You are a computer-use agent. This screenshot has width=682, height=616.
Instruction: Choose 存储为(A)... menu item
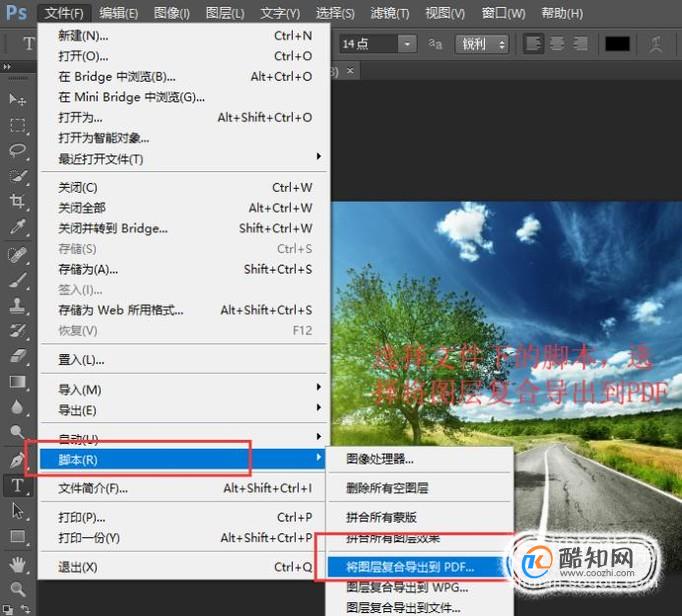point(184,269)
